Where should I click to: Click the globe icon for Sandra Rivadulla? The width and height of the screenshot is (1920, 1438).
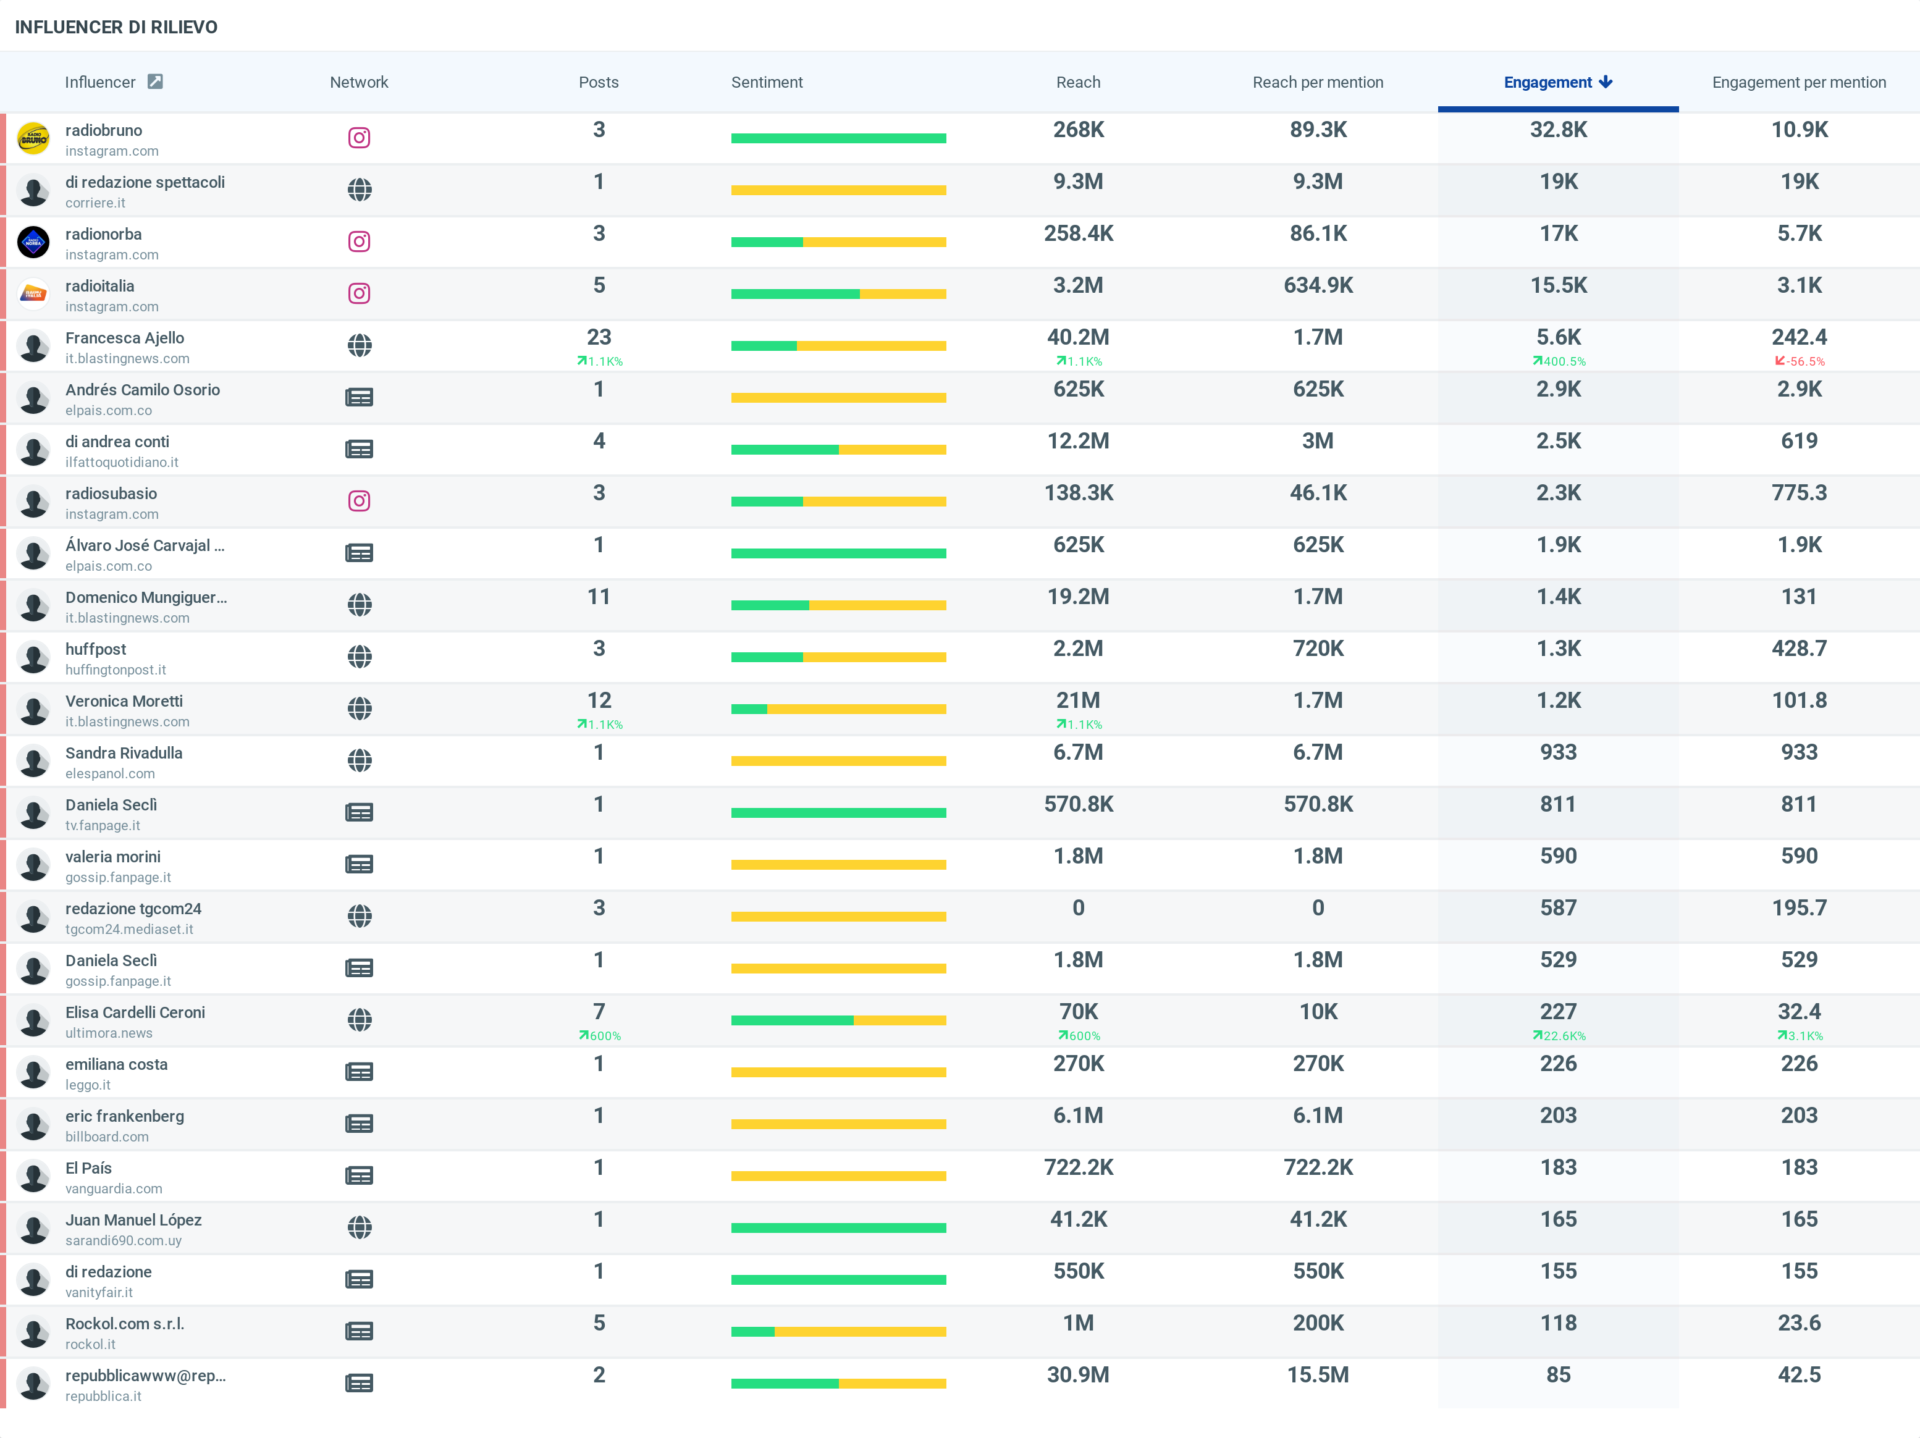pos(359,761)
